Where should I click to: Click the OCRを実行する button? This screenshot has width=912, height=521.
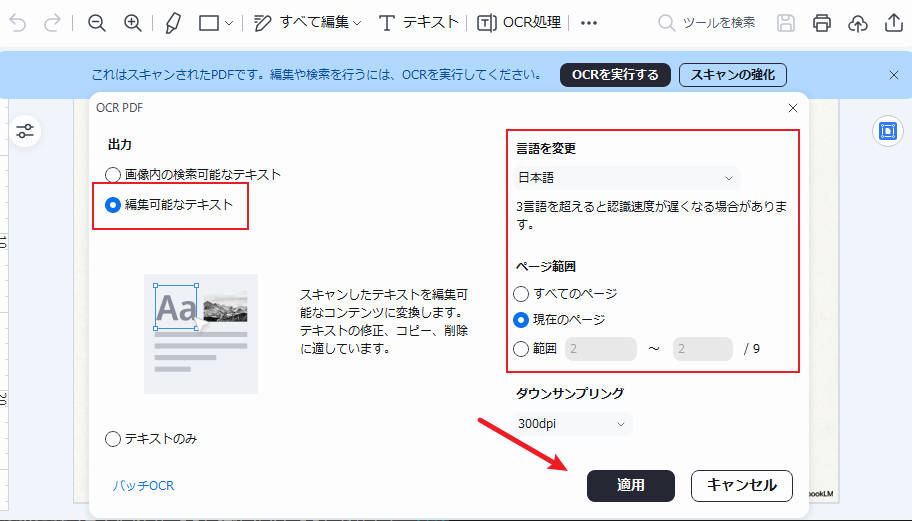click(615, 75)
